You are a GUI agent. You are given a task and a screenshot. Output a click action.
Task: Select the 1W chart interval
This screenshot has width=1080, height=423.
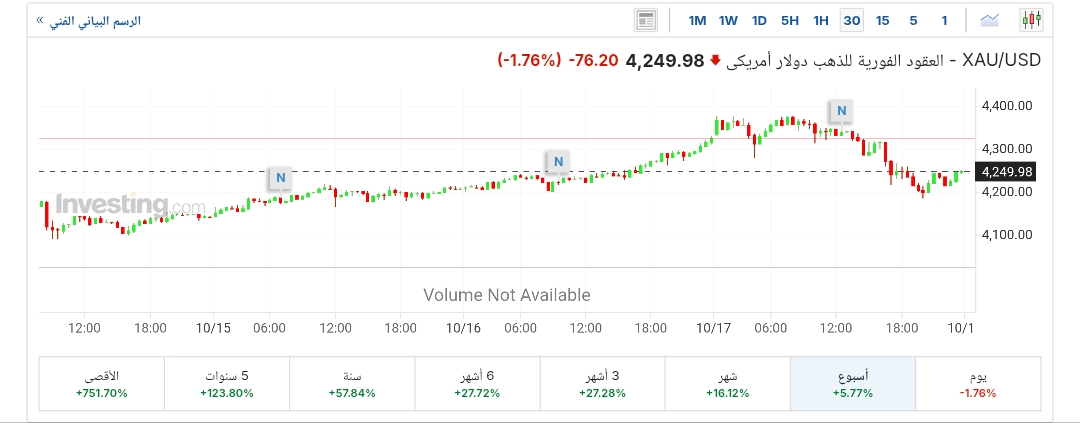point(728,20)
